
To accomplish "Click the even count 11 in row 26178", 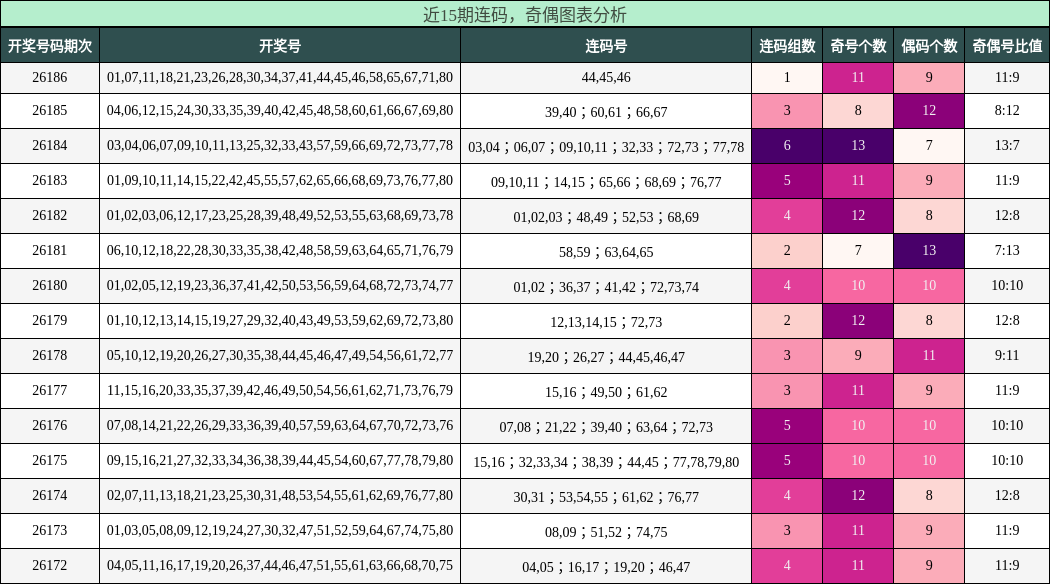I will [x=929, y=355].
